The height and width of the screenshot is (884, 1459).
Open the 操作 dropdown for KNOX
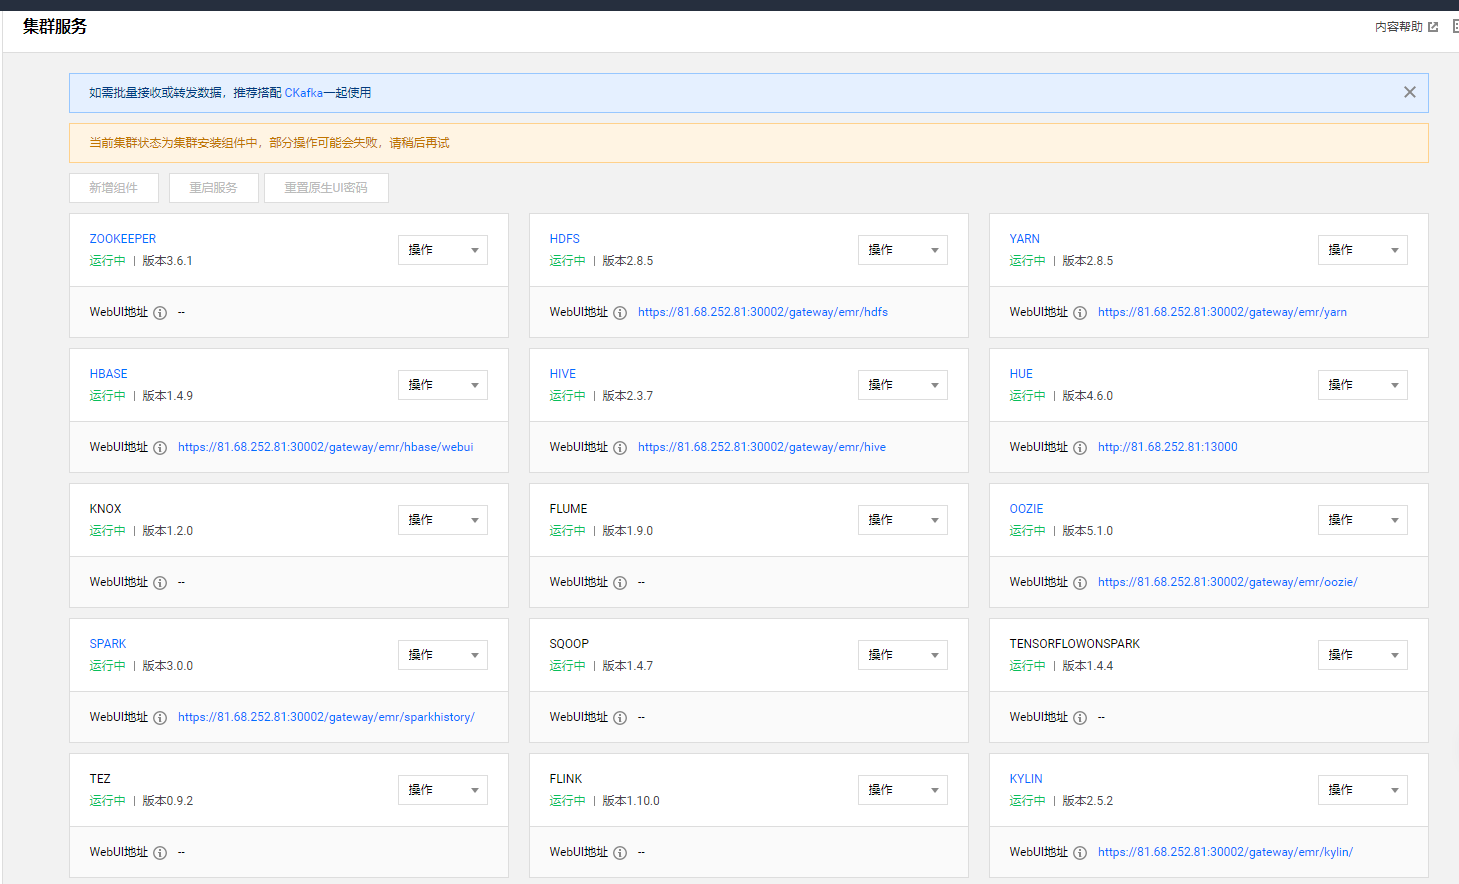pos(443,520)
